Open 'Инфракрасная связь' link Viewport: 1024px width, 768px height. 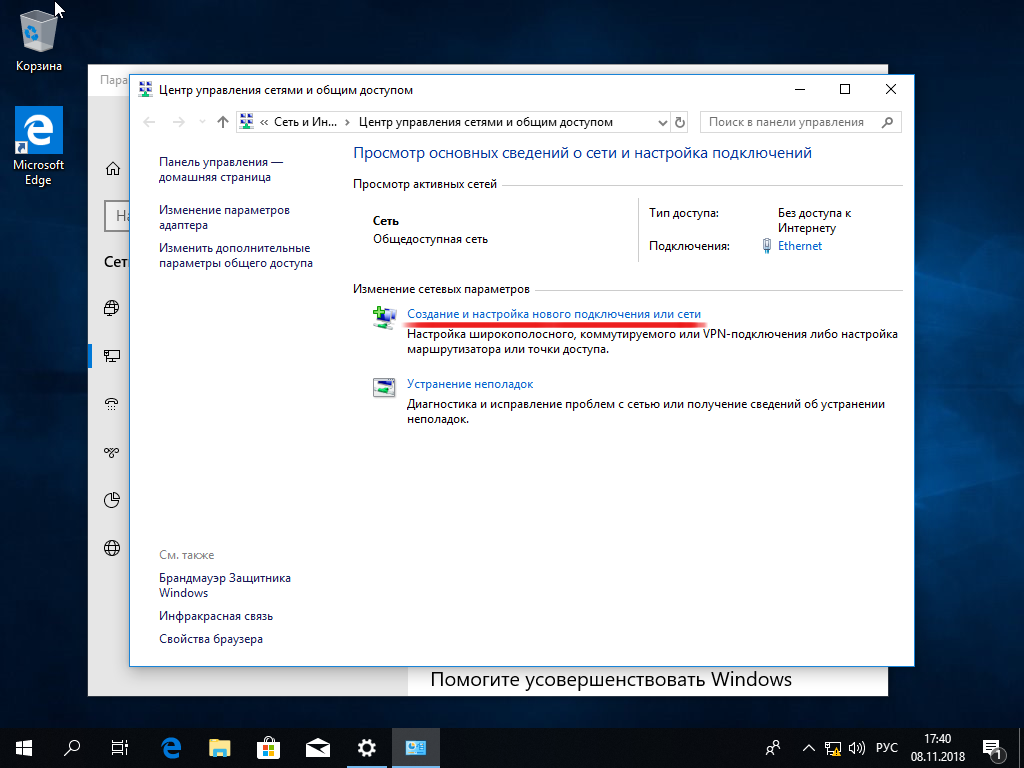click(x=216, y=616)
